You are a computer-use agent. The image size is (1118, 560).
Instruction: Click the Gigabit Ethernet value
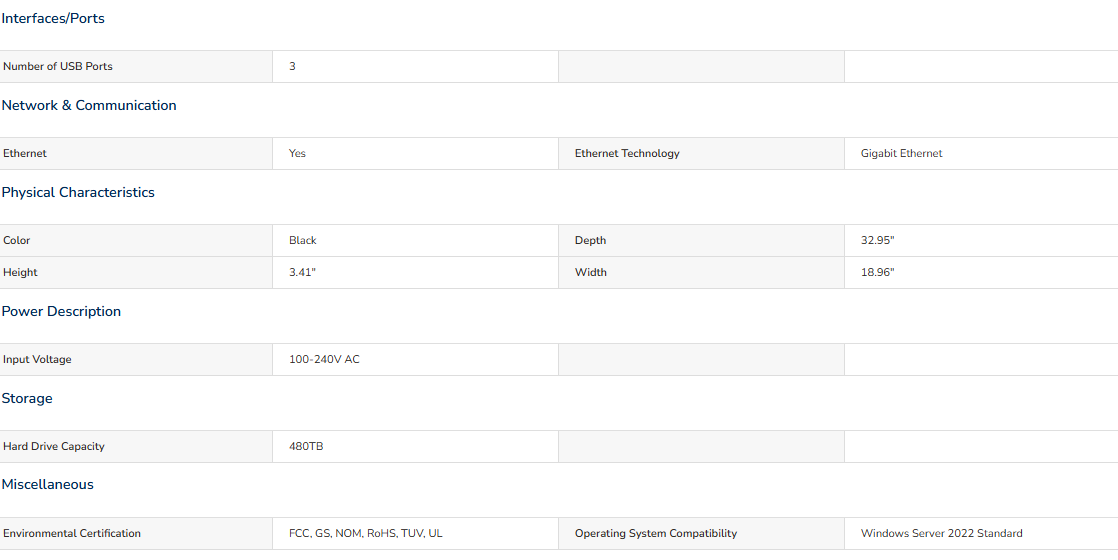(901, 153)
